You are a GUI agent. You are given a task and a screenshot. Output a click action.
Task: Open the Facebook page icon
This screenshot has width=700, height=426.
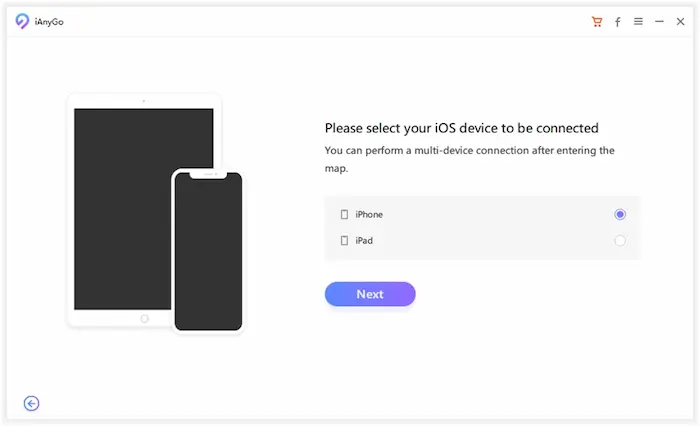click(617, 22)
